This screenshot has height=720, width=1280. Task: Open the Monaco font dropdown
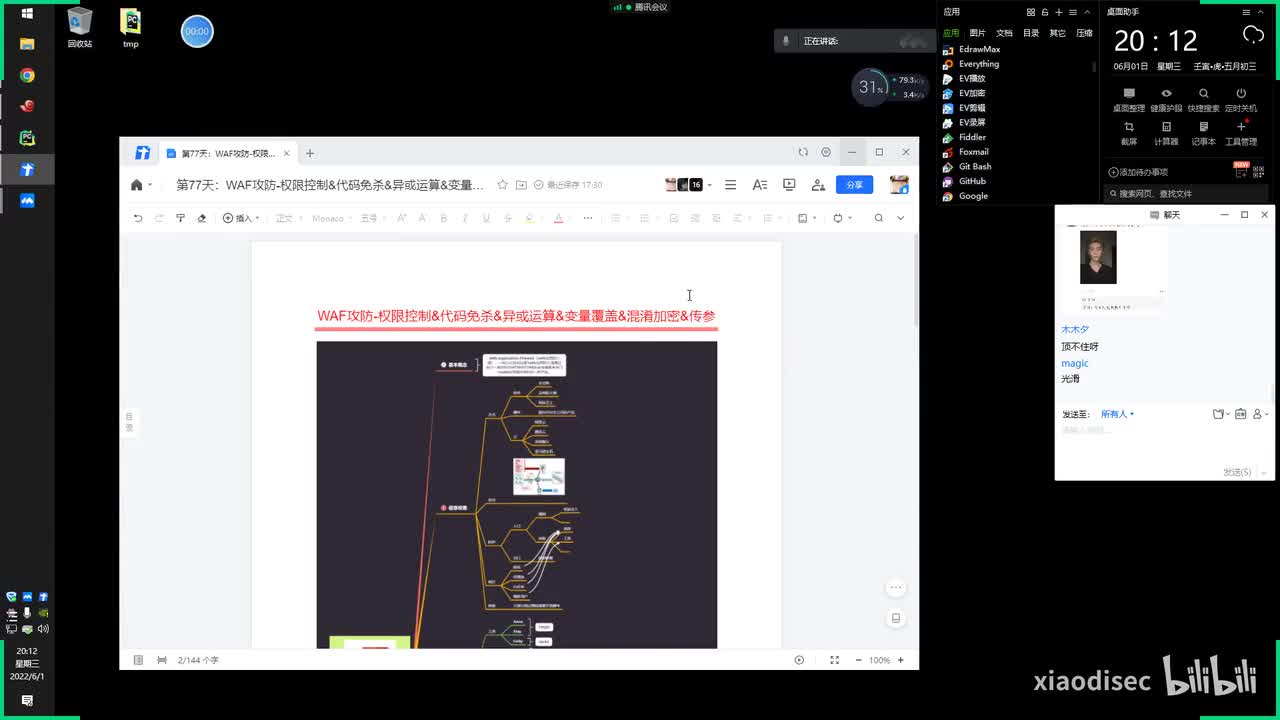(x=331, y=218)
